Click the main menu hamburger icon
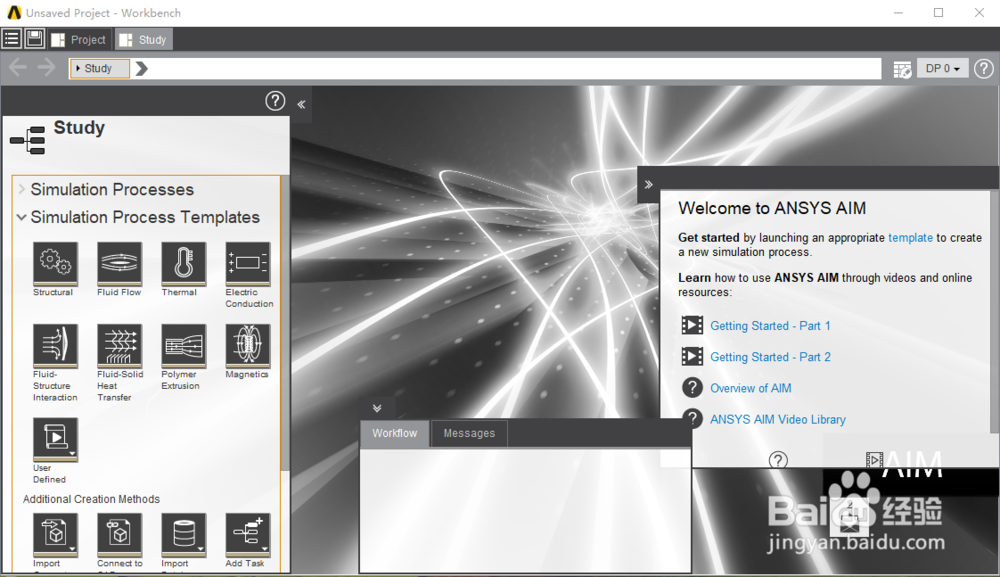1000x577 pixels. pos(11,39)
